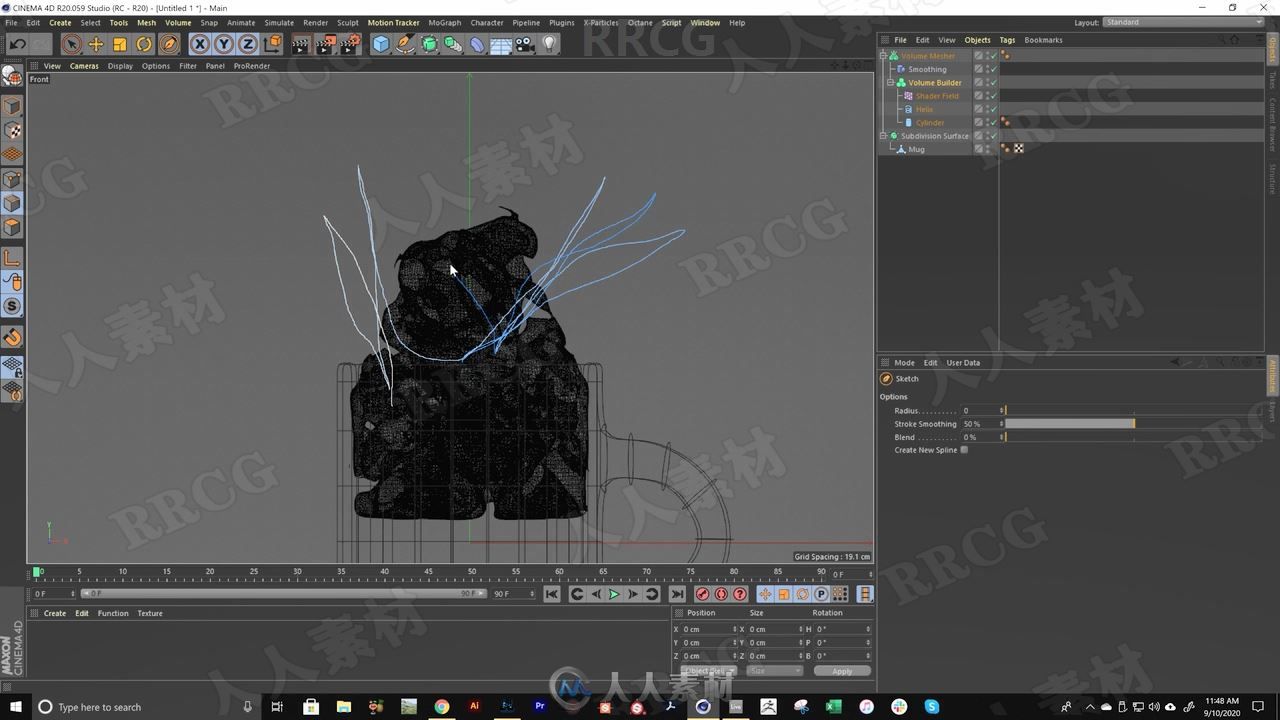Click Make Editable icon in left toolbar
Screen dimensions: 1280x720
(12, 76)
